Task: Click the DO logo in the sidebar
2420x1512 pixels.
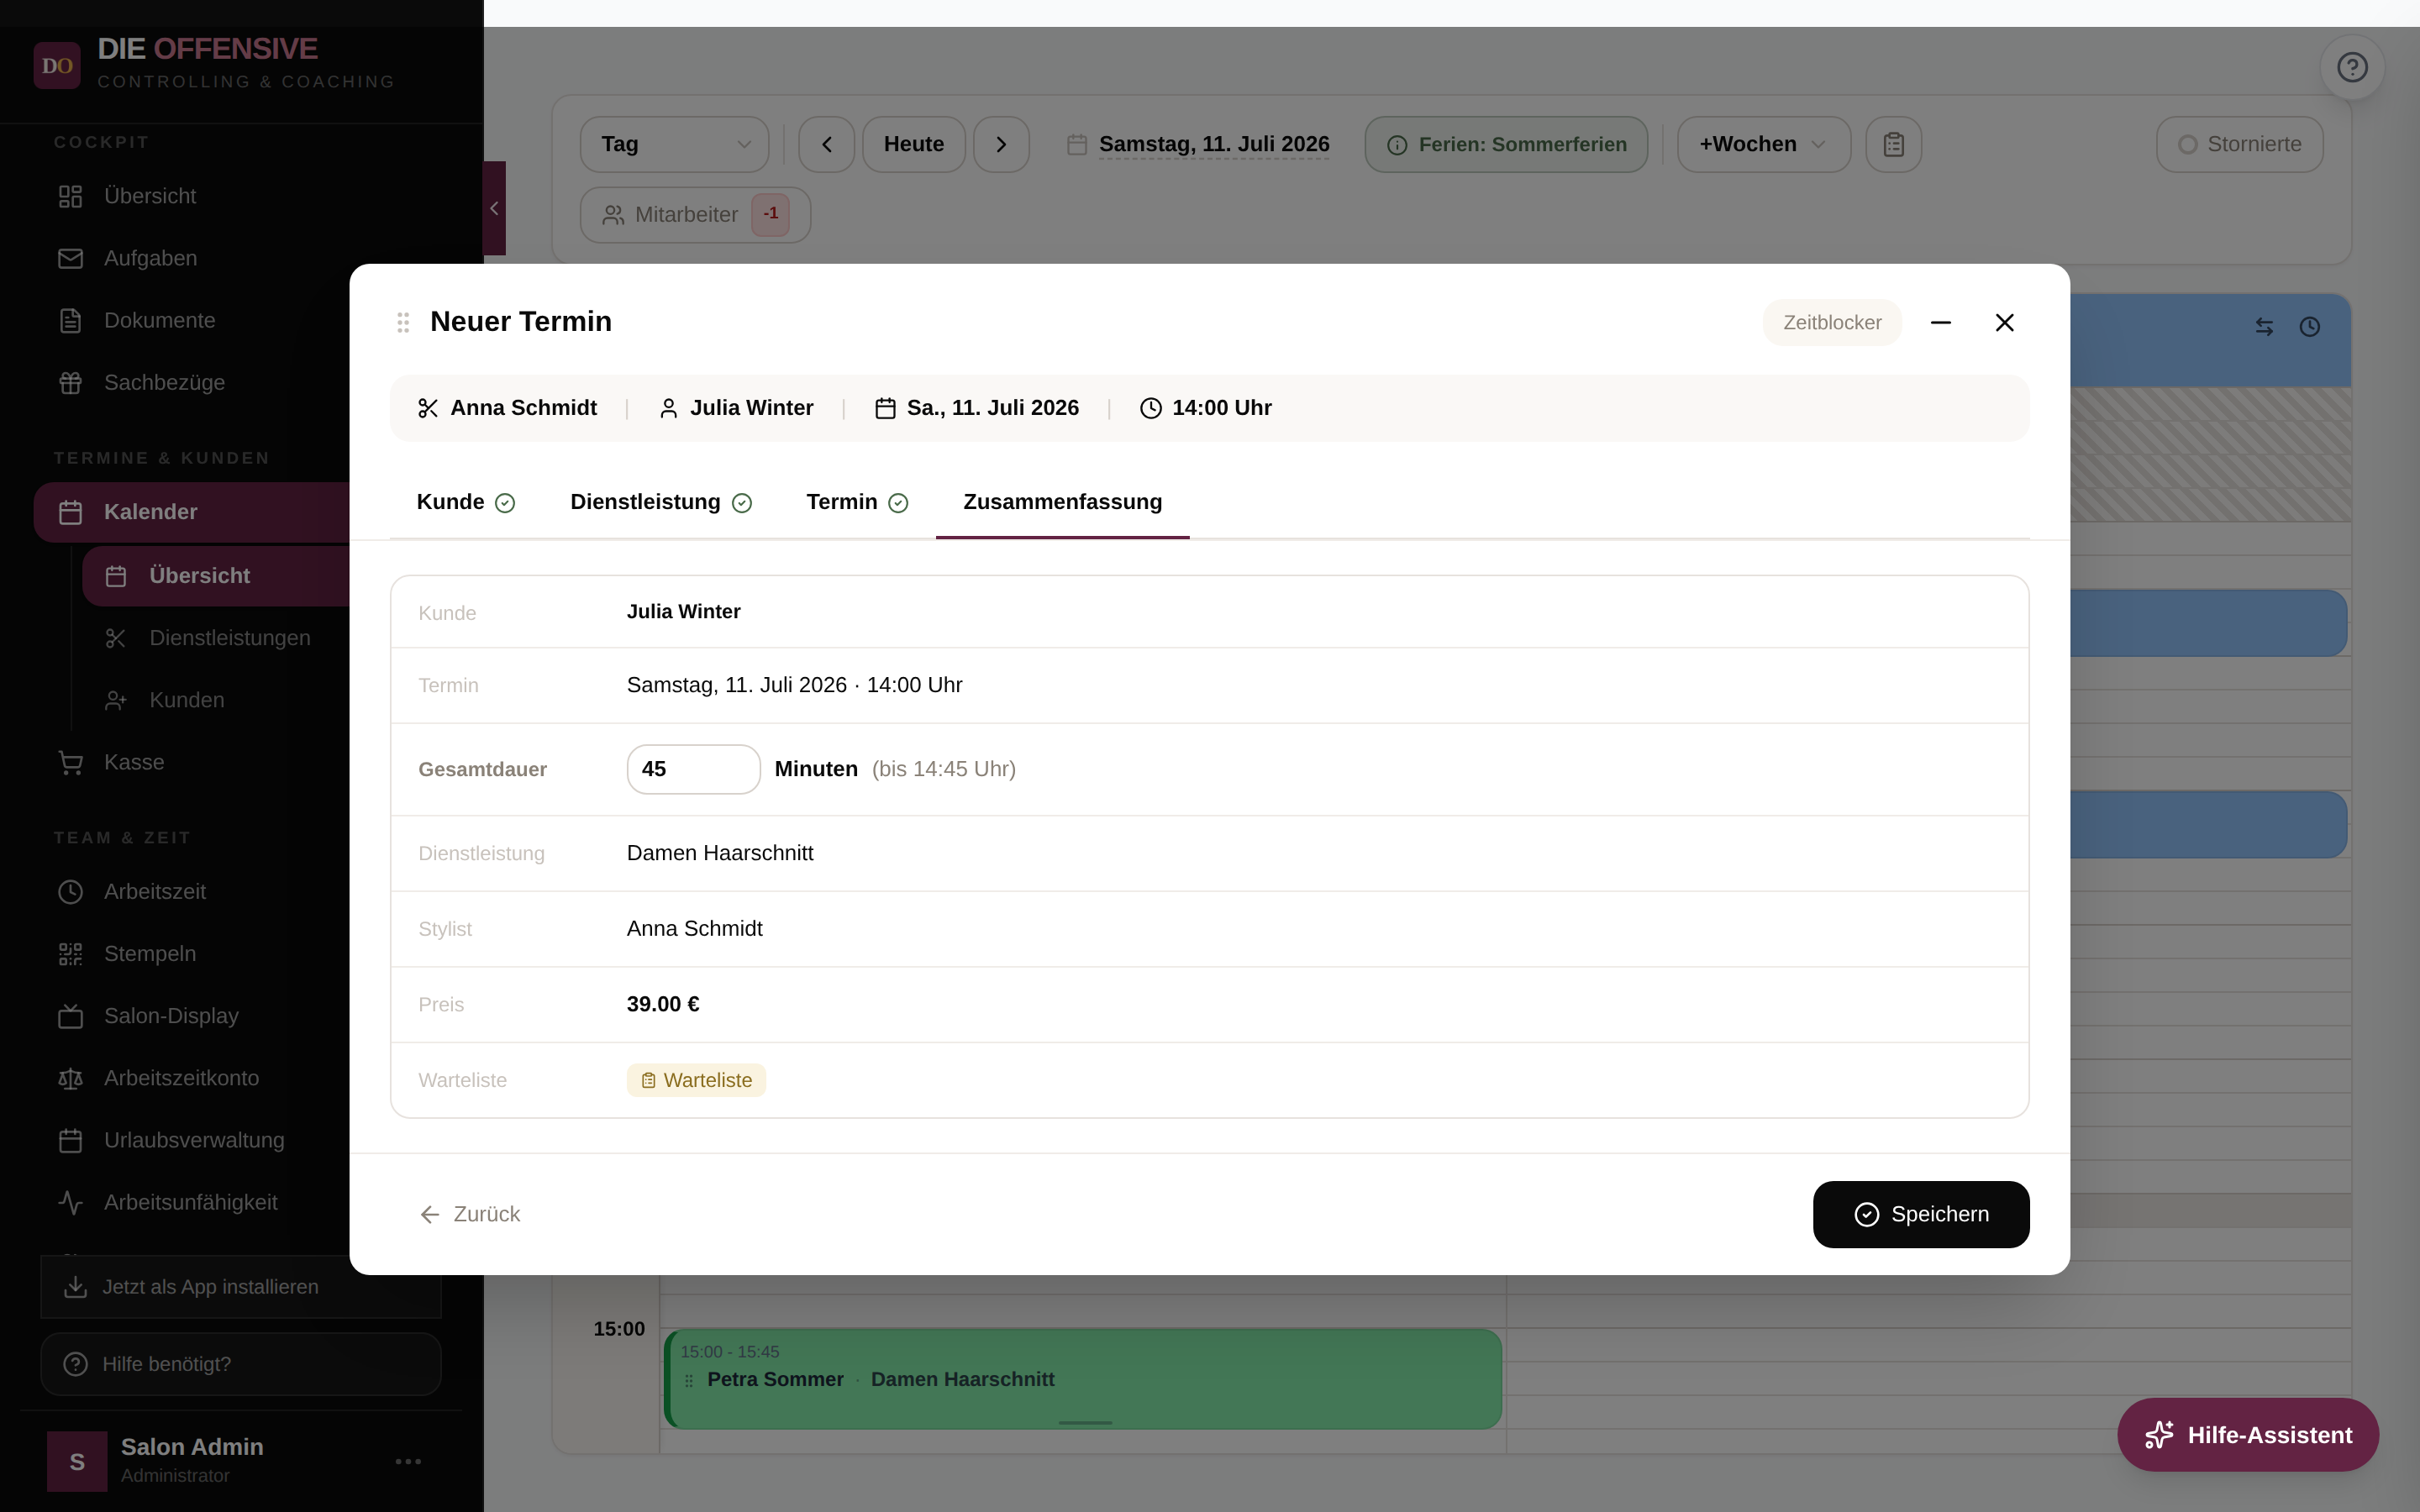Action: pyautogui.click(x=57, y=66)
